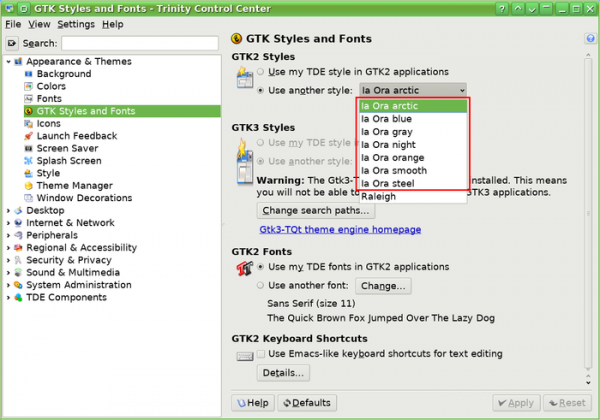
Task: Collapse the Appearance & Themes category
Action: pyautogui.click(x=9, y=62)
